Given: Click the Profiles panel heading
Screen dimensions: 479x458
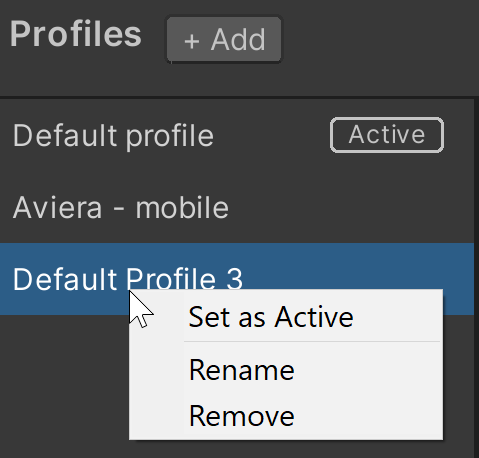Looking at the screenshot, I should coord(76,34).
